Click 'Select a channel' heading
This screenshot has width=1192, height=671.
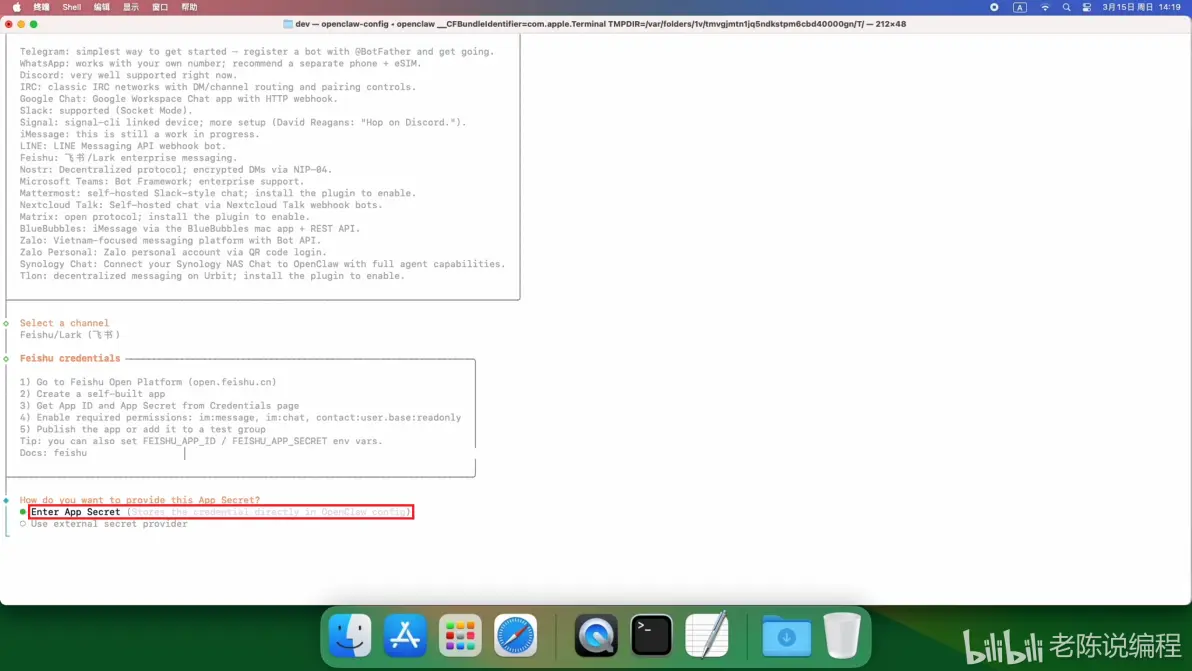pos(65,323)
